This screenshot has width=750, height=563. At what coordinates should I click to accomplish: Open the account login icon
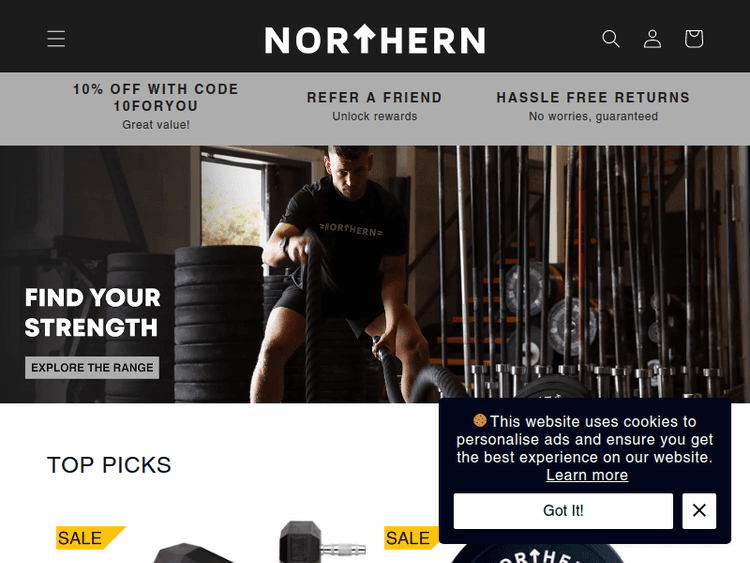point(652,39)
